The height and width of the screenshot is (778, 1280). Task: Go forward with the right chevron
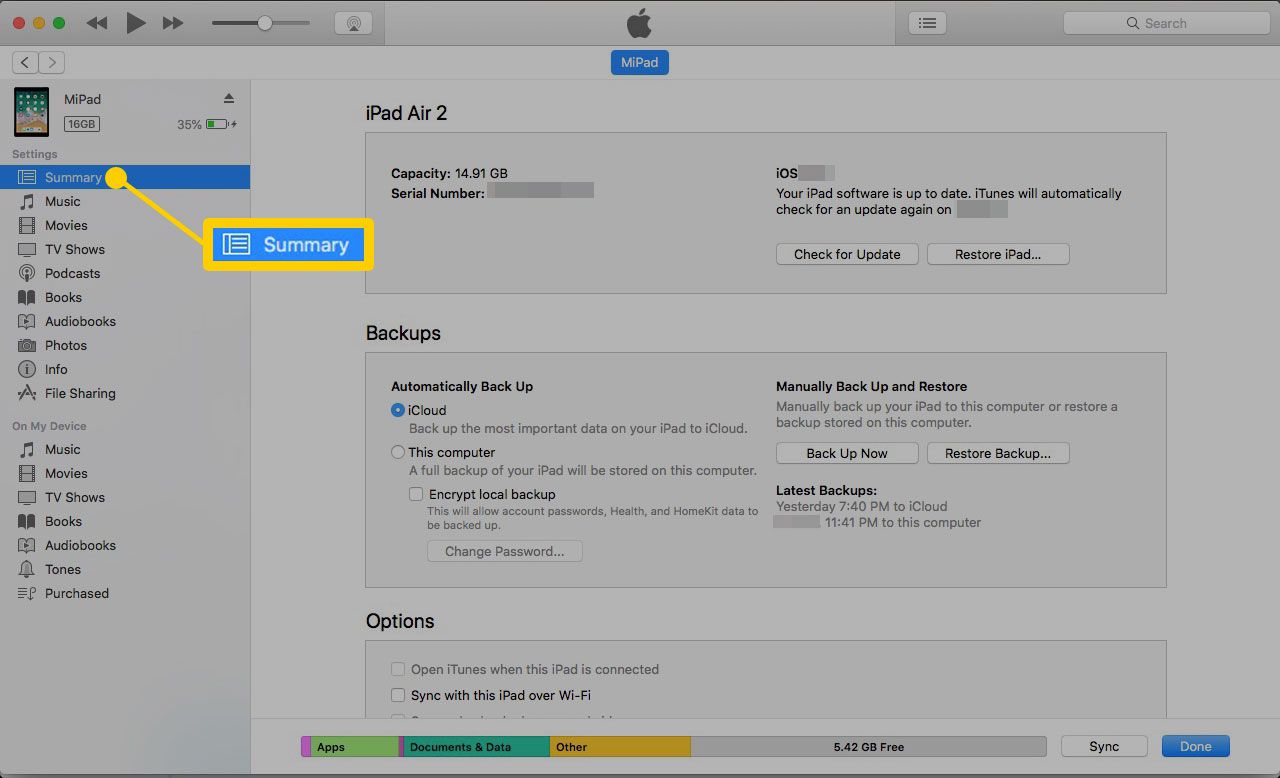pos(52,62)
